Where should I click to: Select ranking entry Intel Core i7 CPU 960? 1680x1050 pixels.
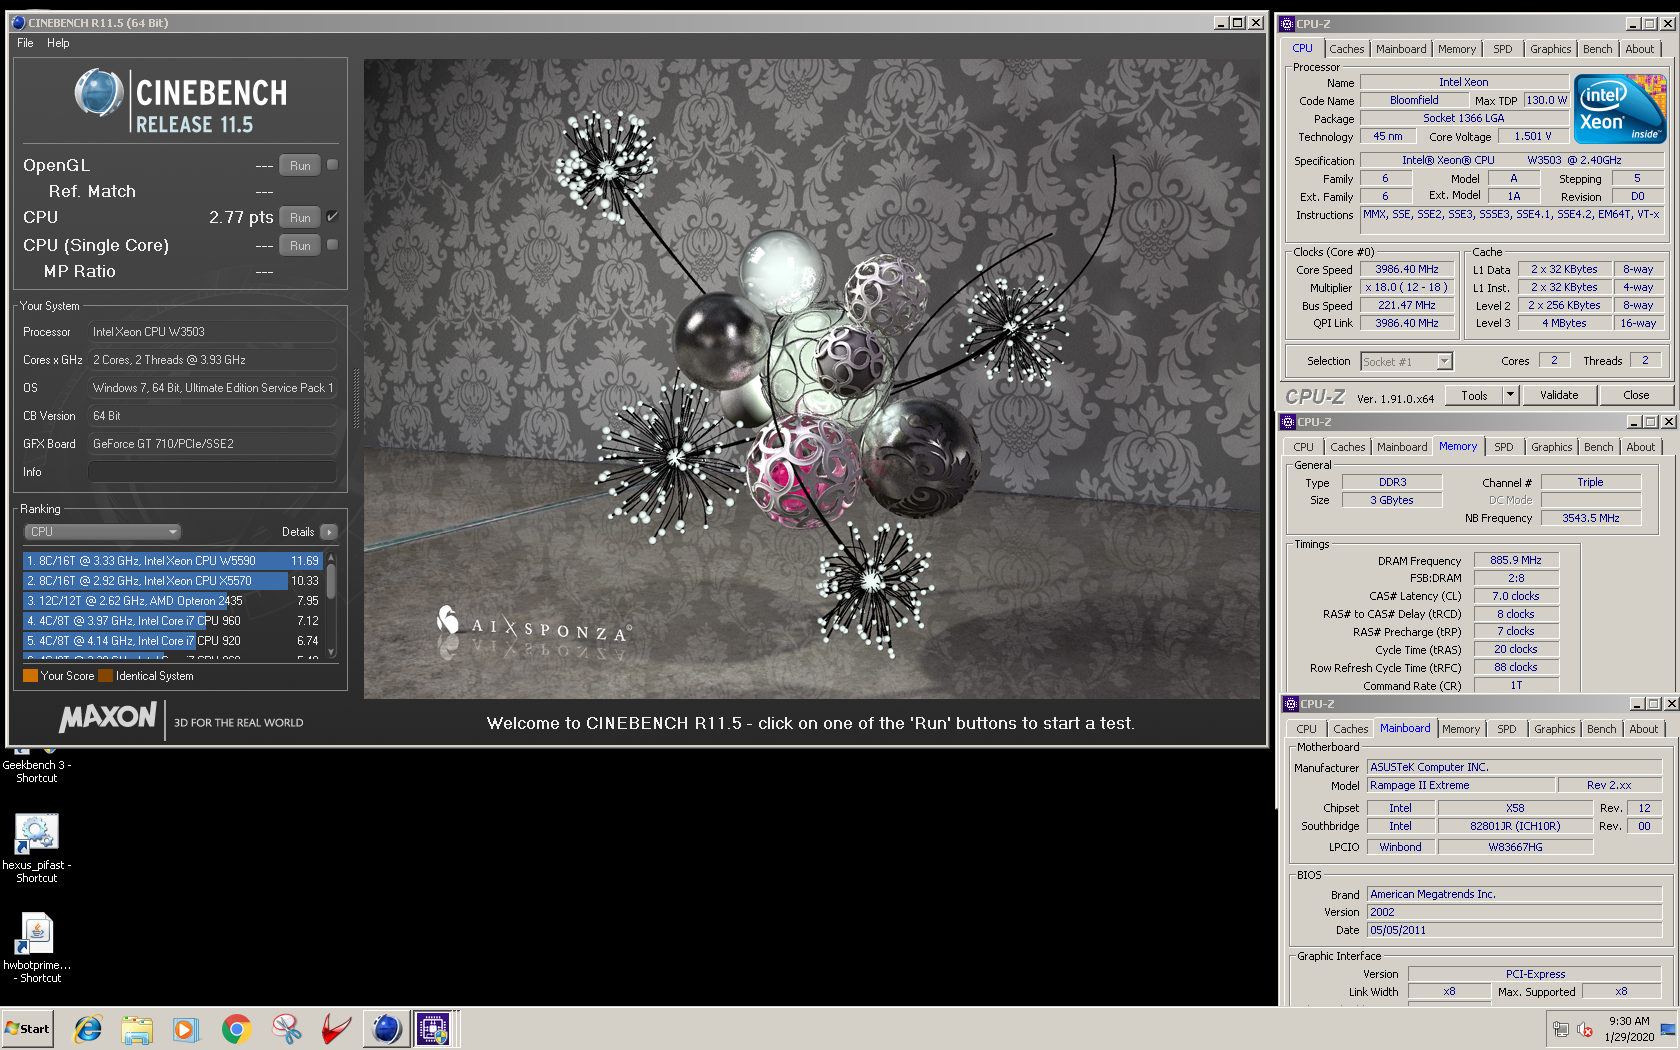pos(172,621)
